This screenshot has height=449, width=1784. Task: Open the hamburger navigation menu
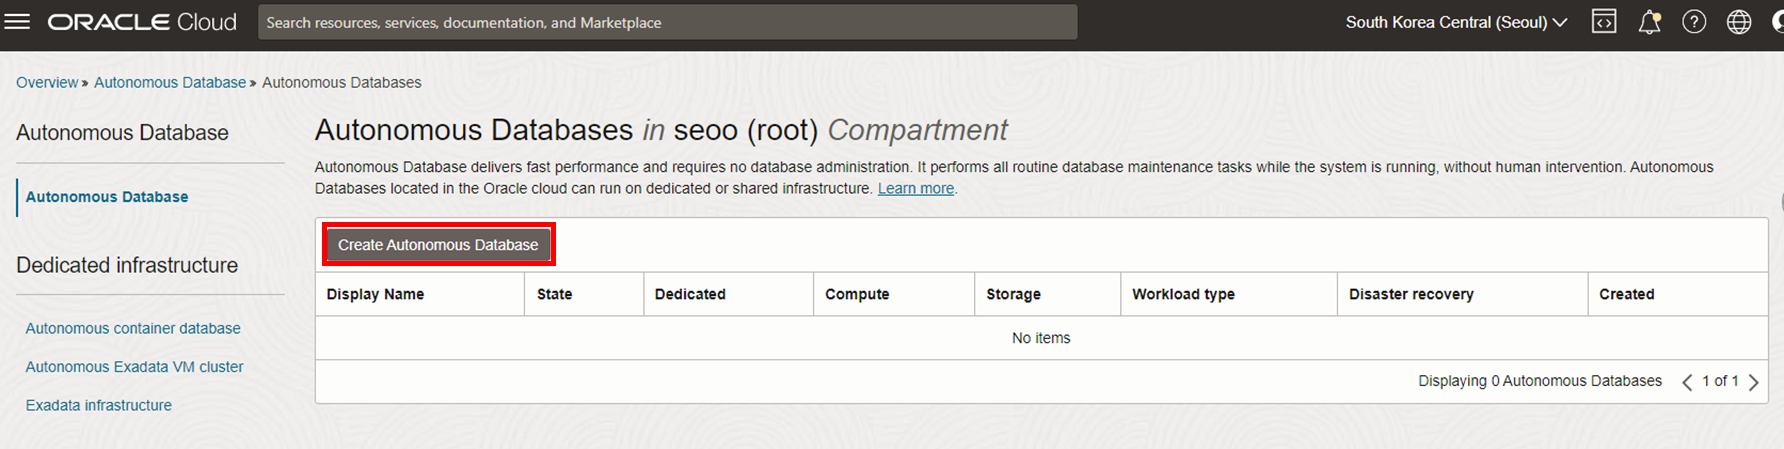tap(17, 22)
